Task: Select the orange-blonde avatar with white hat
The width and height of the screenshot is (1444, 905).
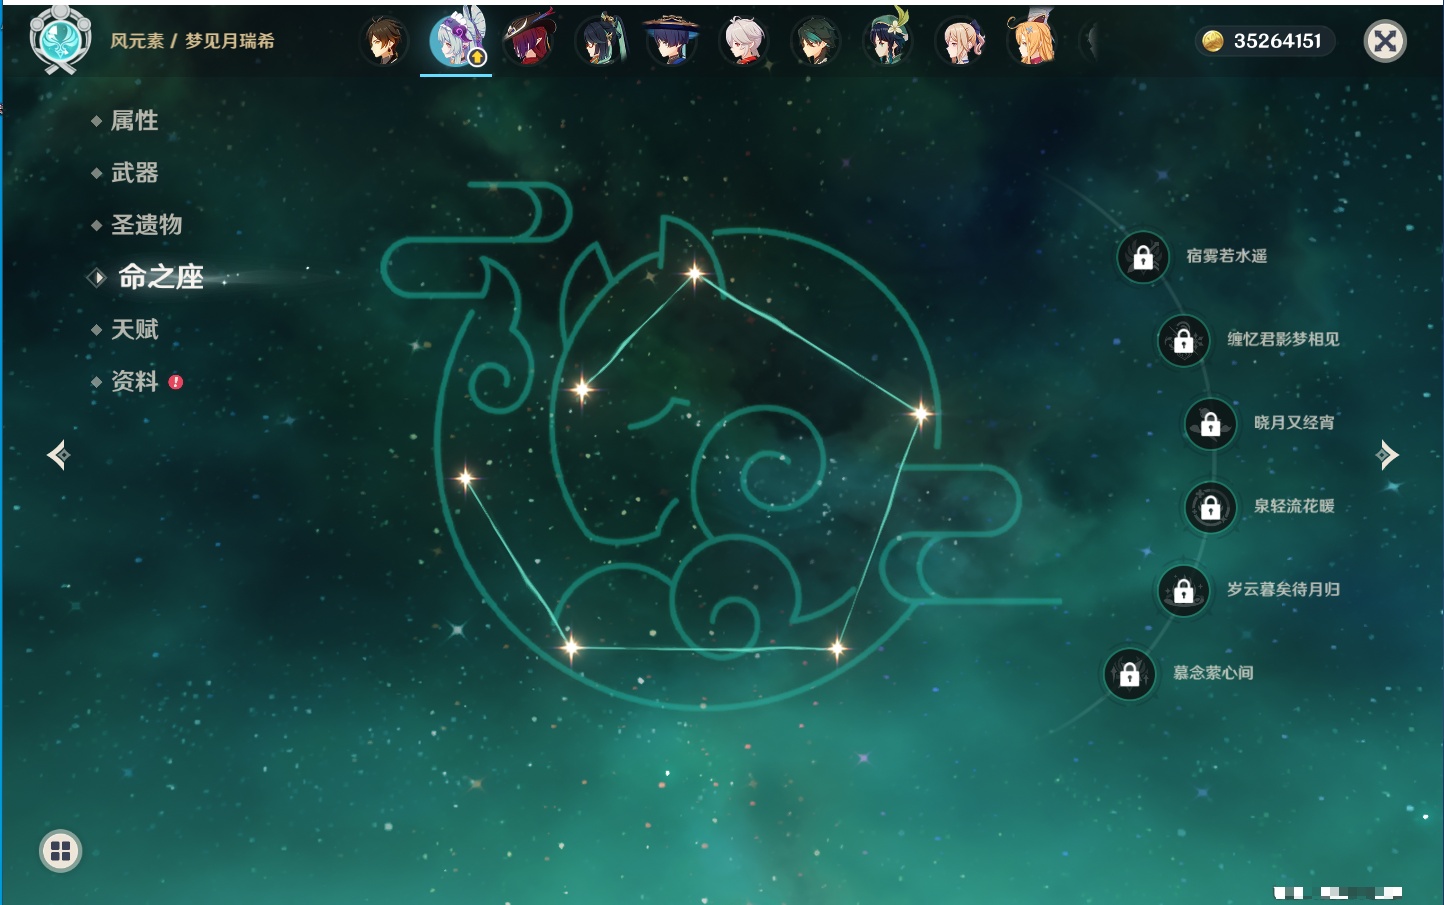Action: pos(1032,39)
